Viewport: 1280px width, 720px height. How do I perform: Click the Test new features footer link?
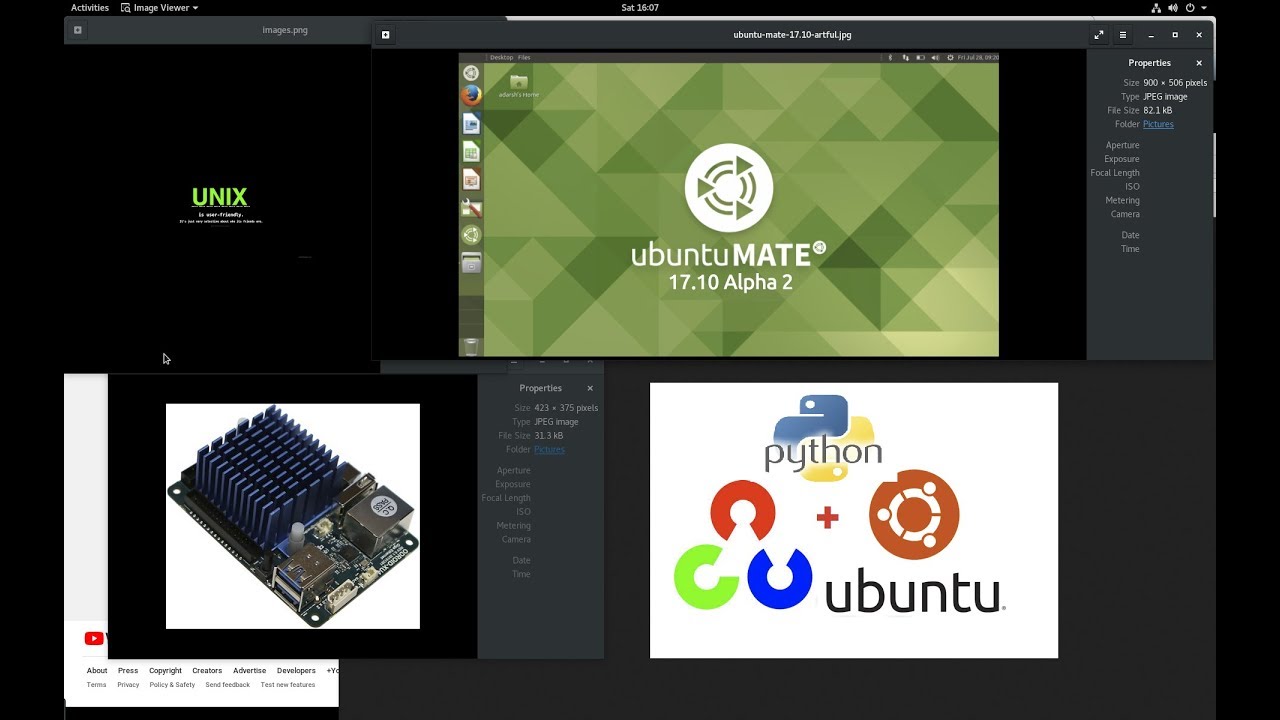pos(288,685)
